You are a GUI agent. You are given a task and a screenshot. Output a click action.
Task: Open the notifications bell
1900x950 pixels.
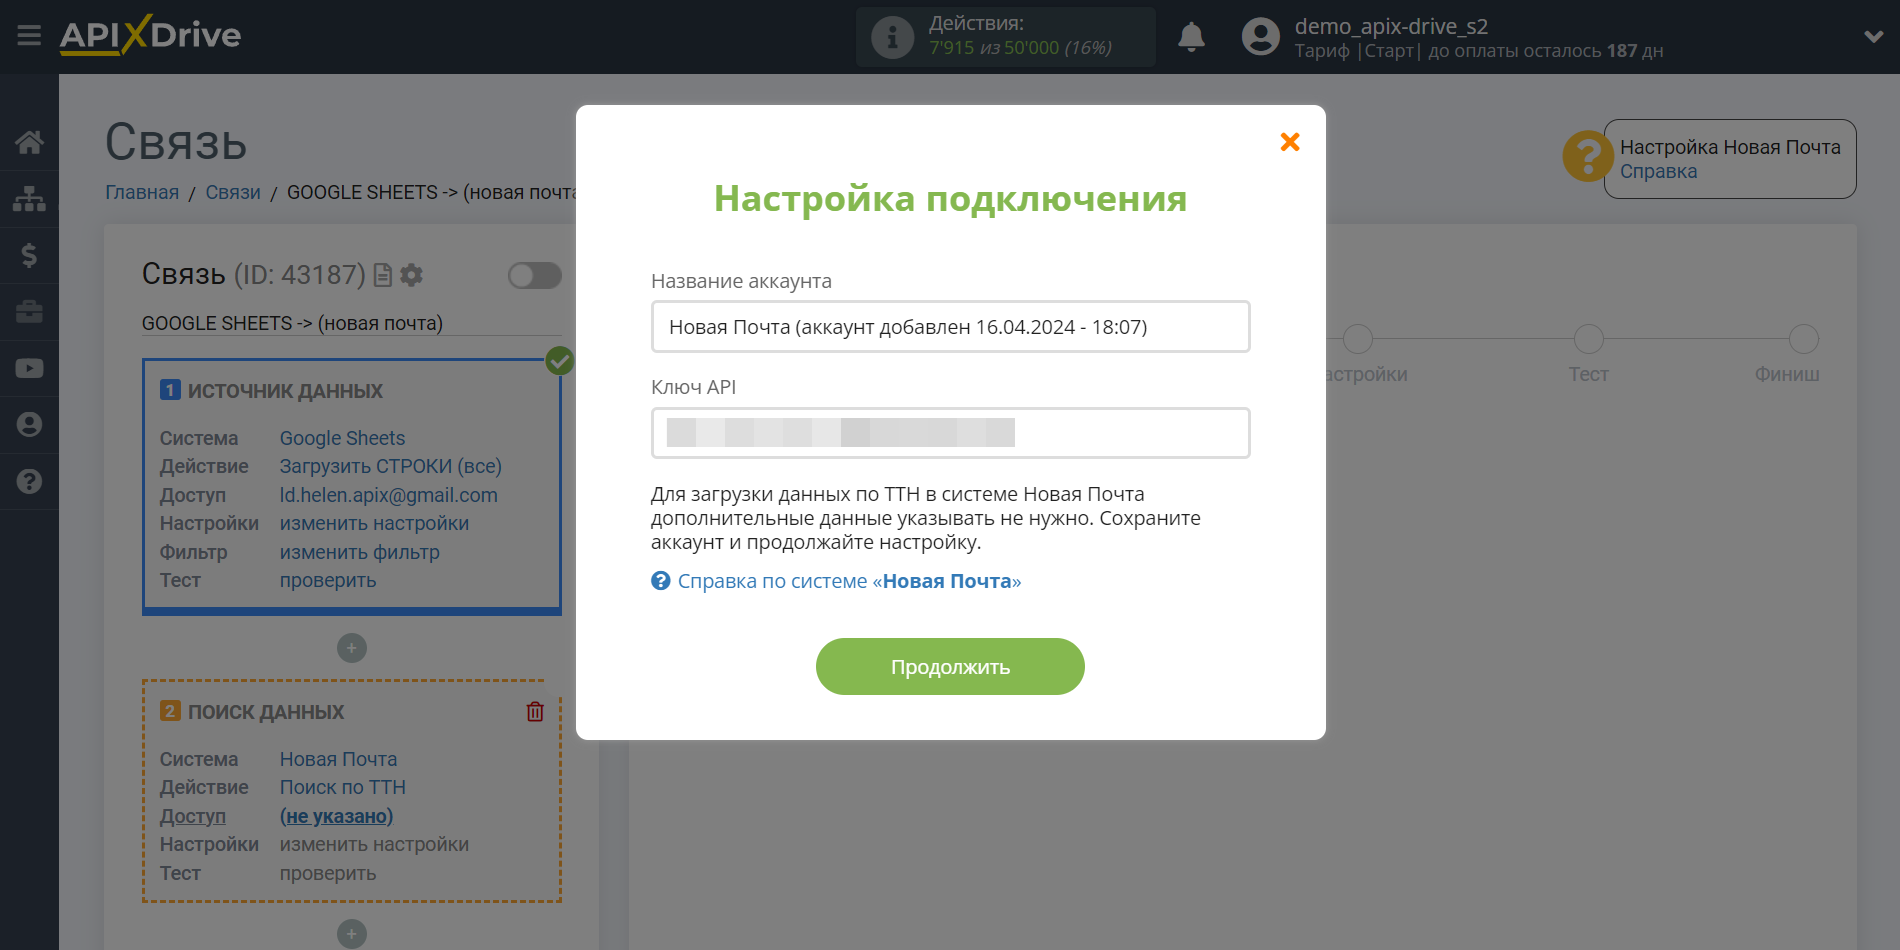coord(1191,37)
